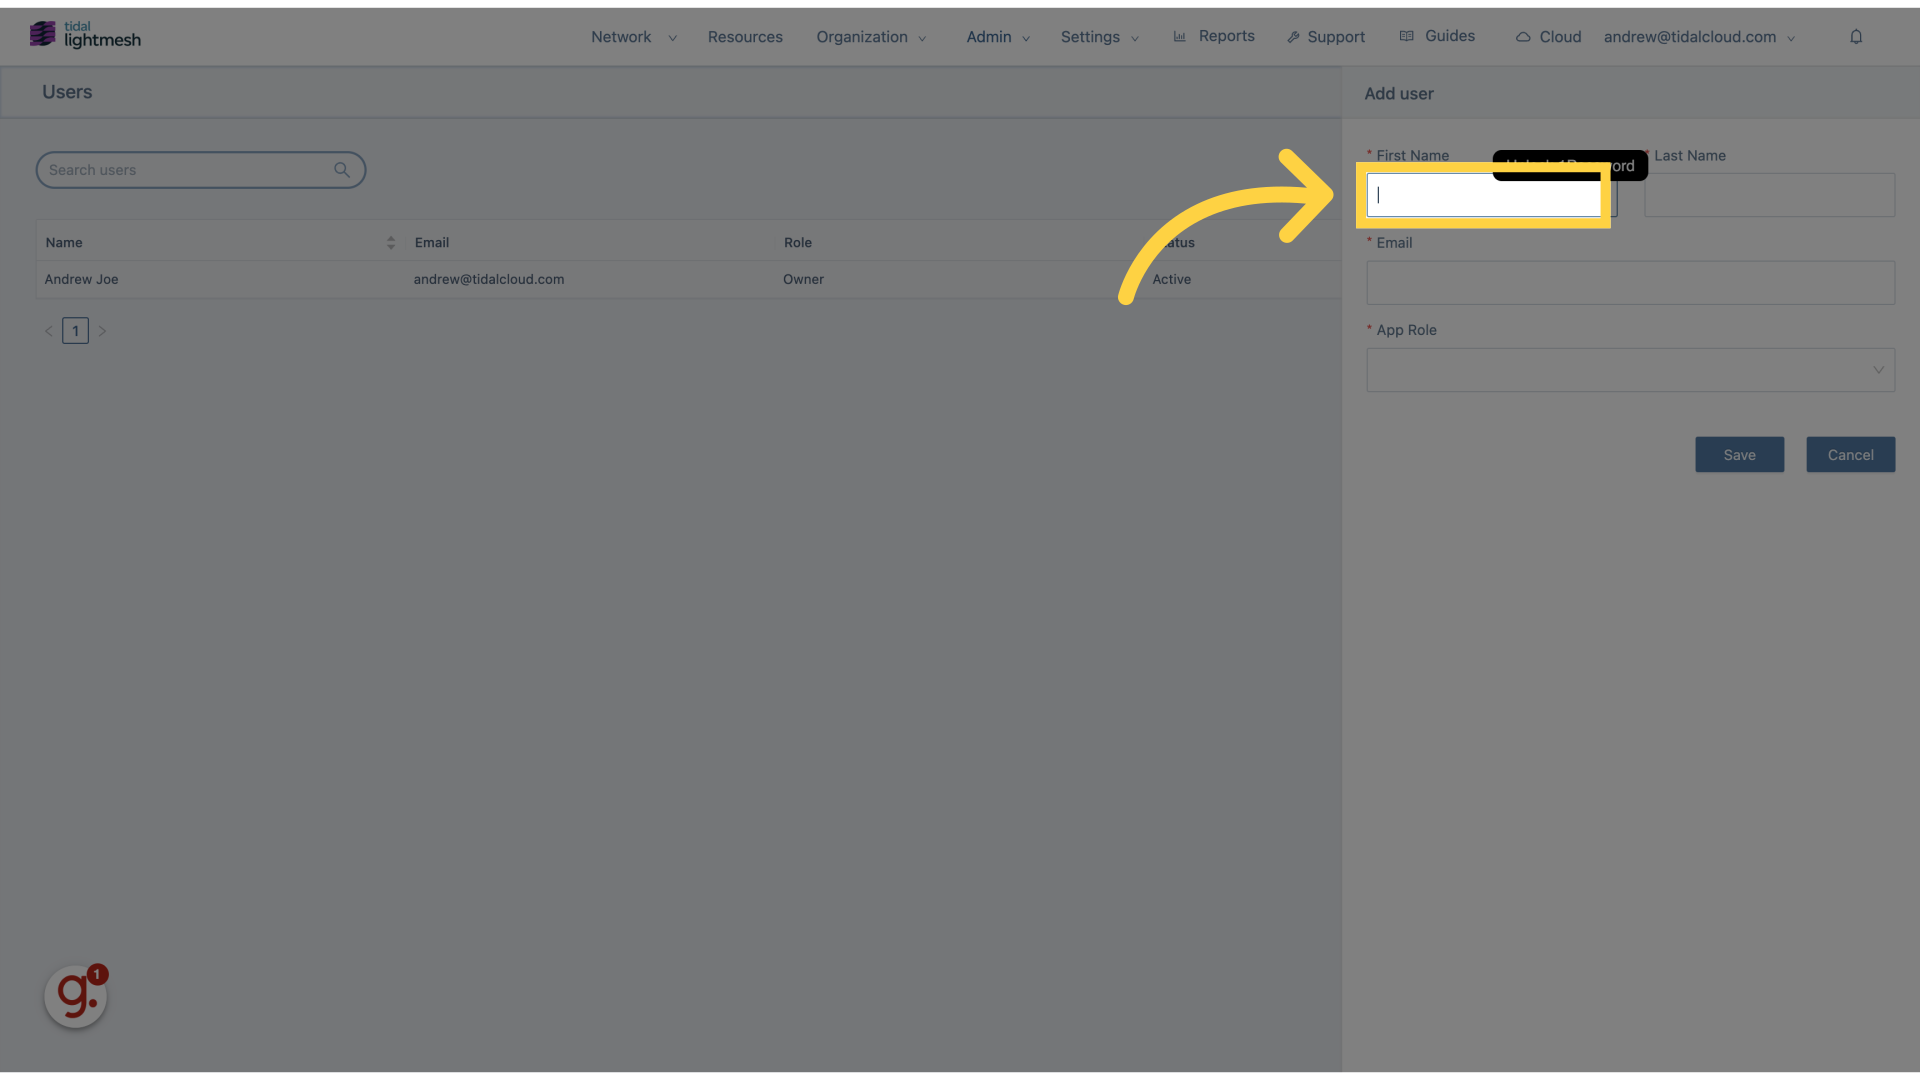Screen dimensions: 1920x1080
Task: Click Save to submit new user
Action: point(1739,454)
